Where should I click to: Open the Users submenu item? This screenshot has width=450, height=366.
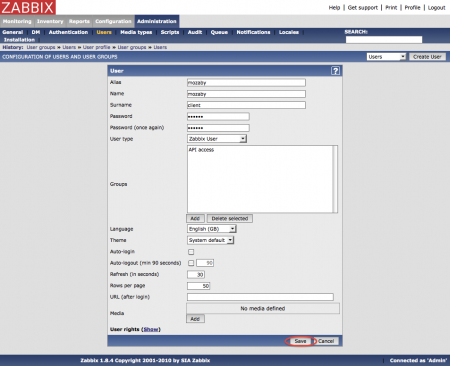coord(104,32)
